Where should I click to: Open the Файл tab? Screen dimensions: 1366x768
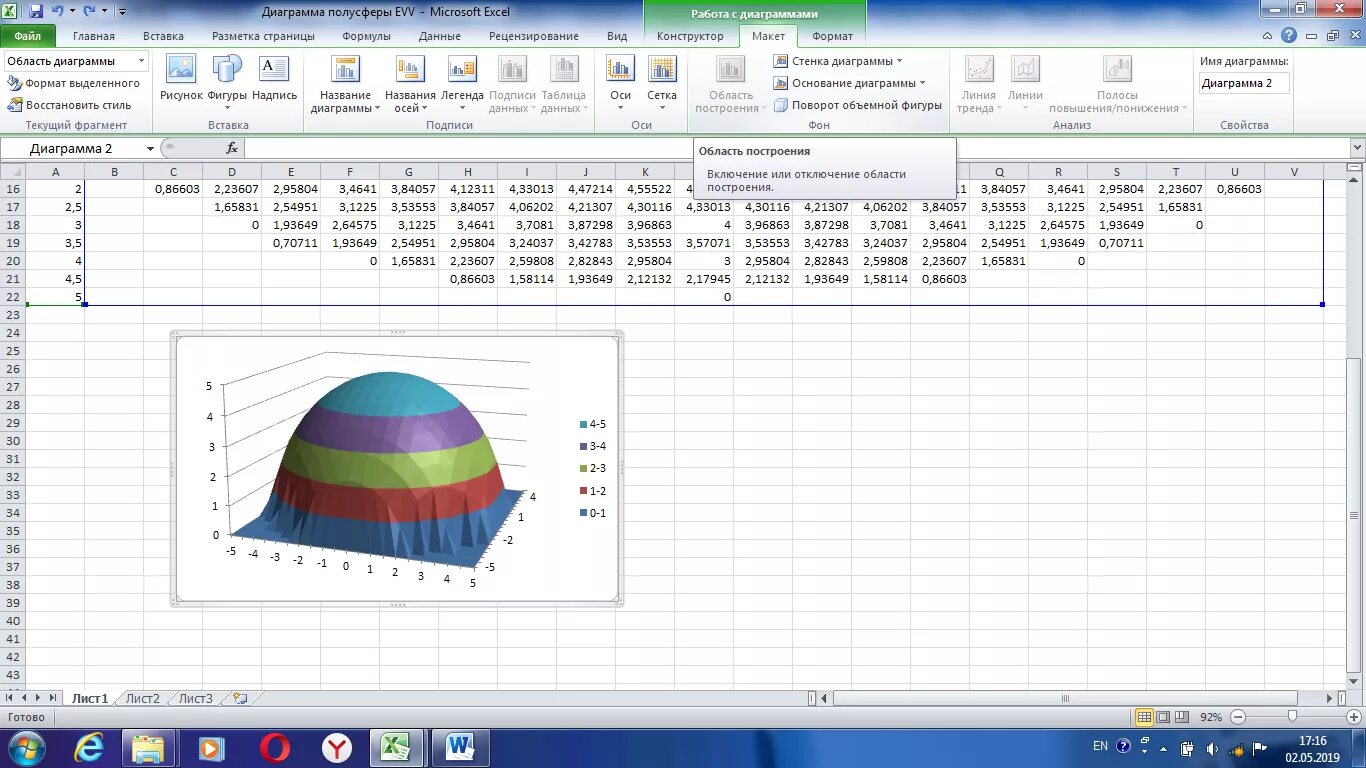coord(28,36)
